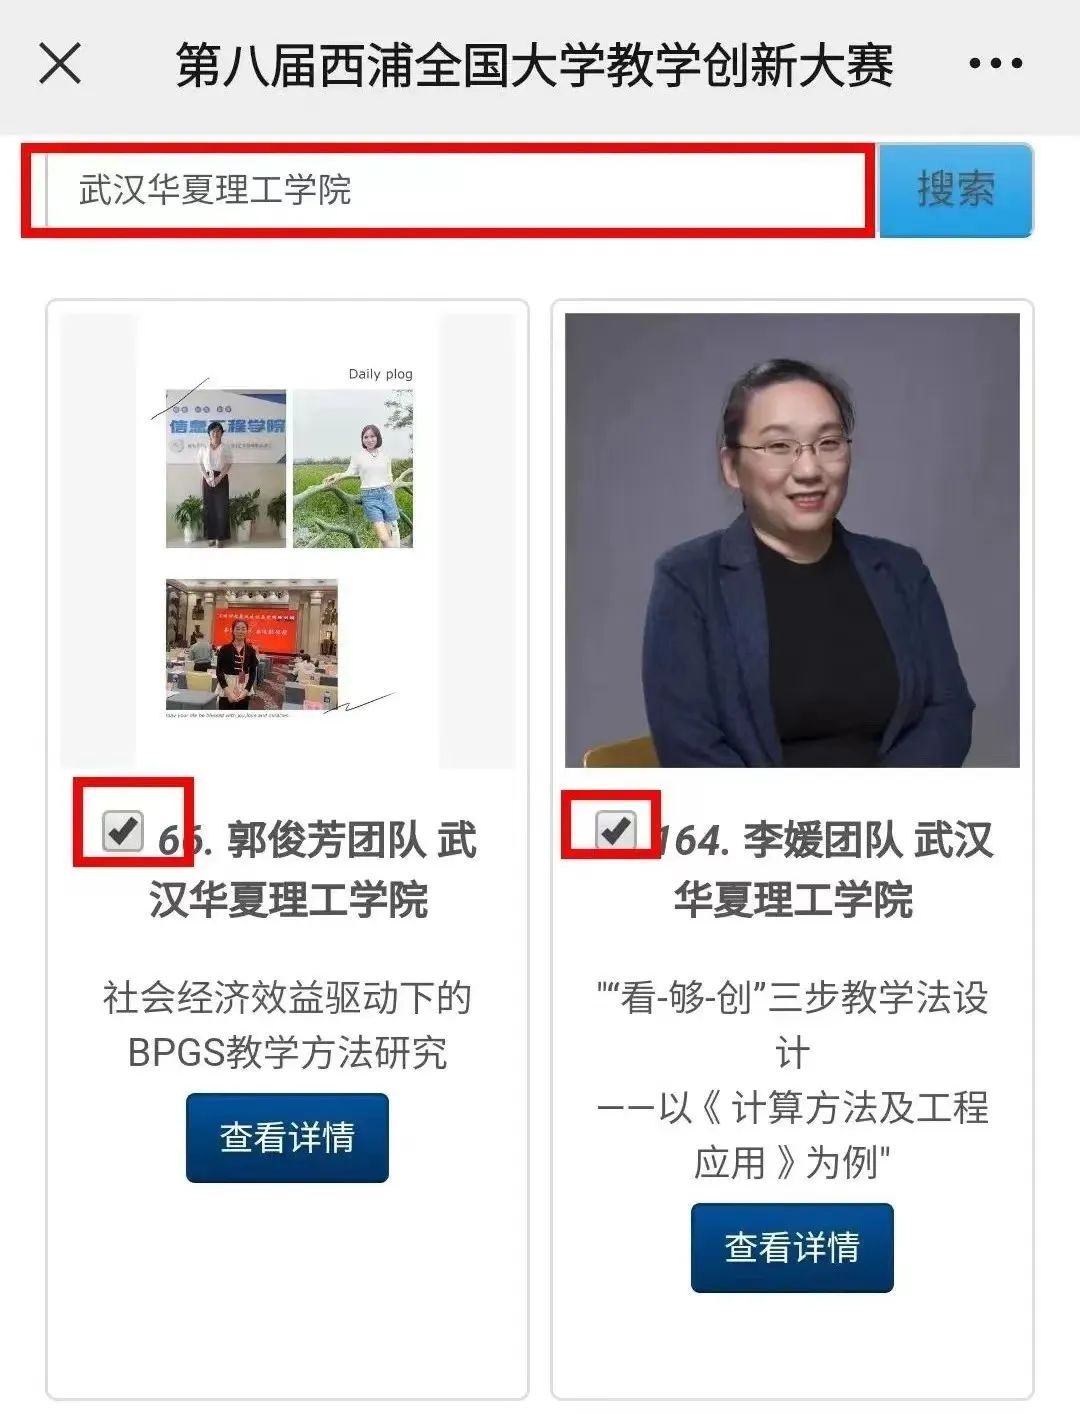
Task: Open the 李媛 portrait photo
Action: [792, 541]
